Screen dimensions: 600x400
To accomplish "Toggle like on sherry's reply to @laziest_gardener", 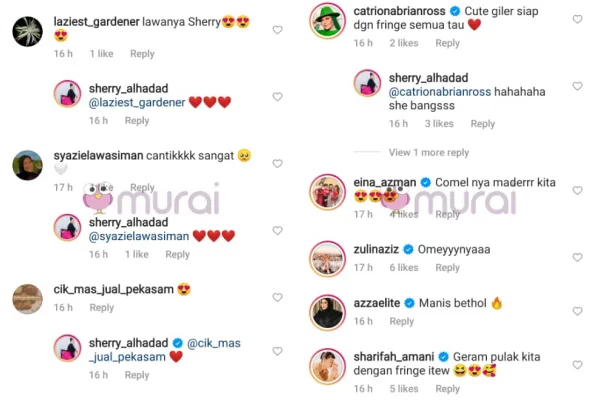I will click(277, 96).
